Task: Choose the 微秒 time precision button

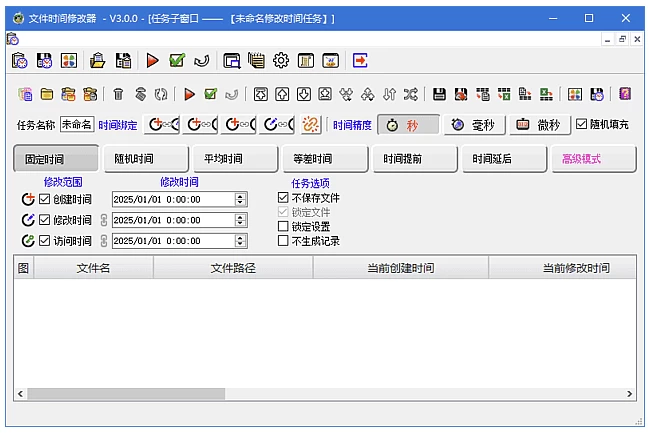Action: tap(536, 125)
